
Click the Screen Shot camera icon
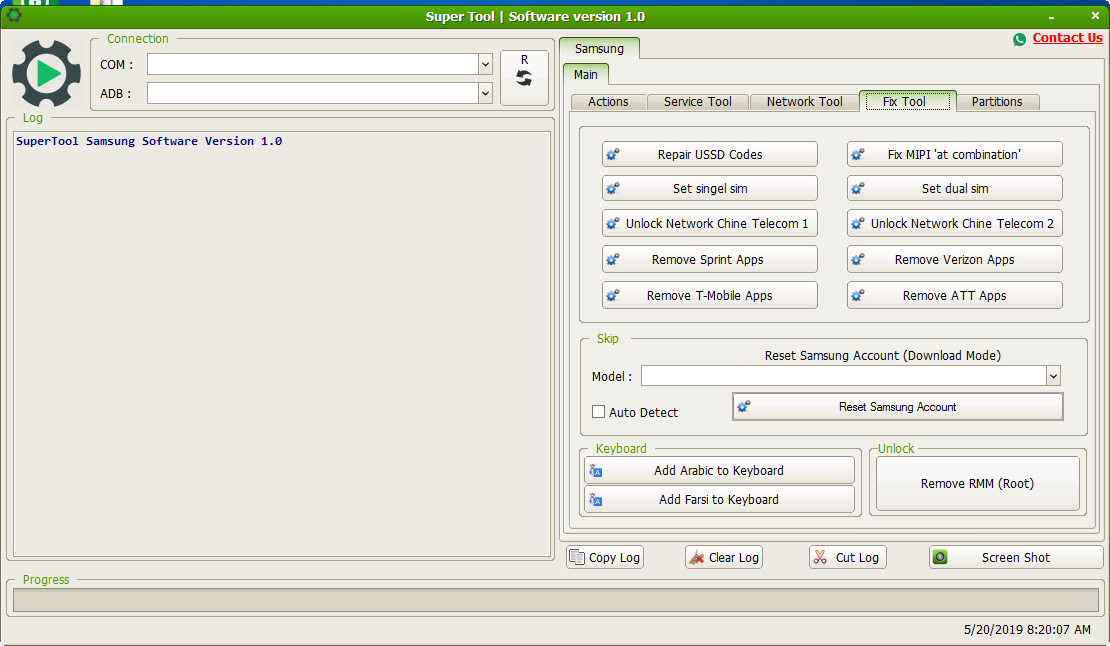pyautogui.click(x=940, y=557)
